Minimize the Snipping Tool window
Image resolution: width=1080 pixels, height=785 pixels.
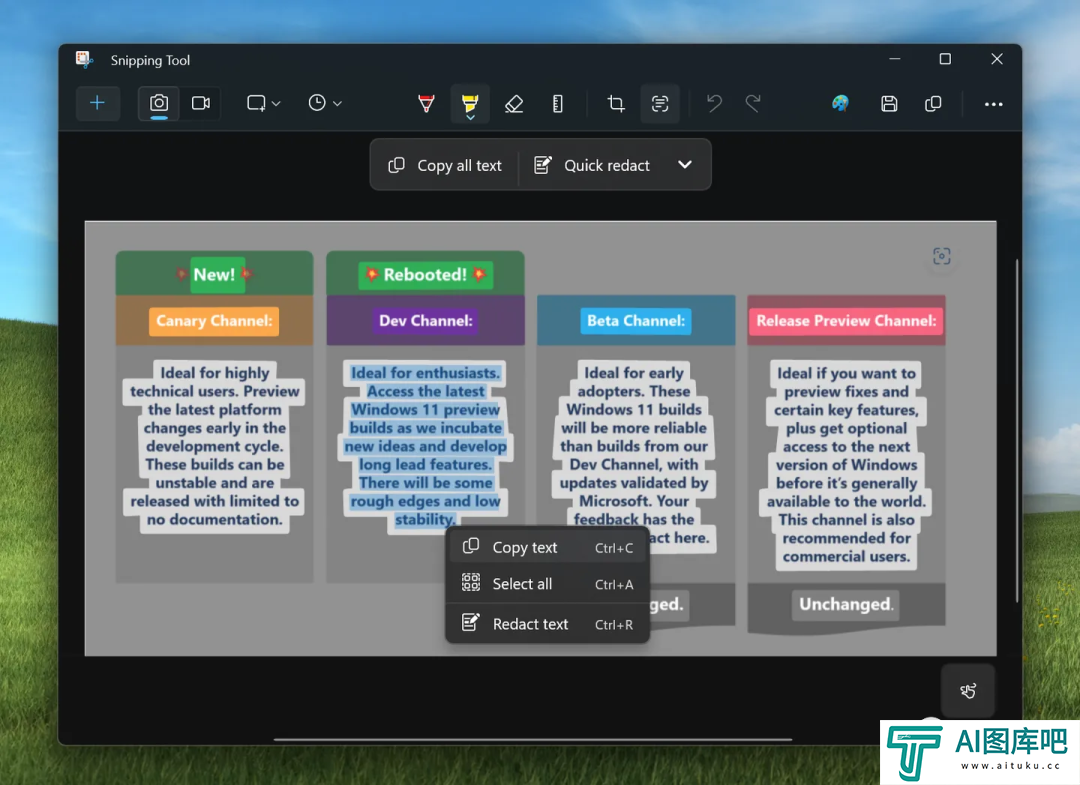tap(895, 59)
